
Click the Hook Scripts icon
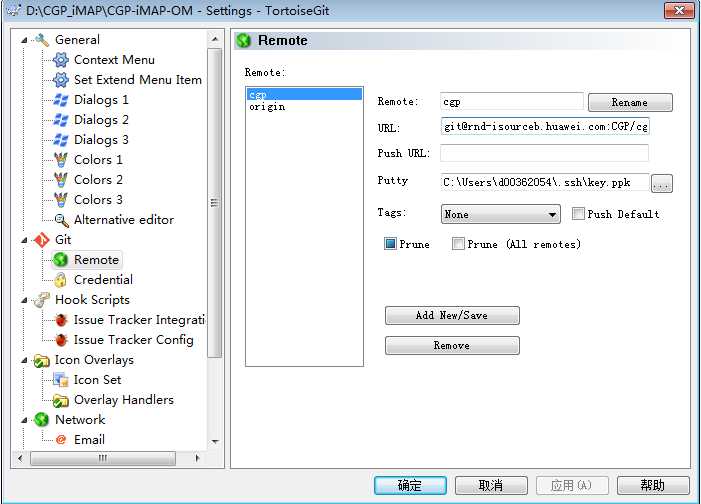coord(42,300)
